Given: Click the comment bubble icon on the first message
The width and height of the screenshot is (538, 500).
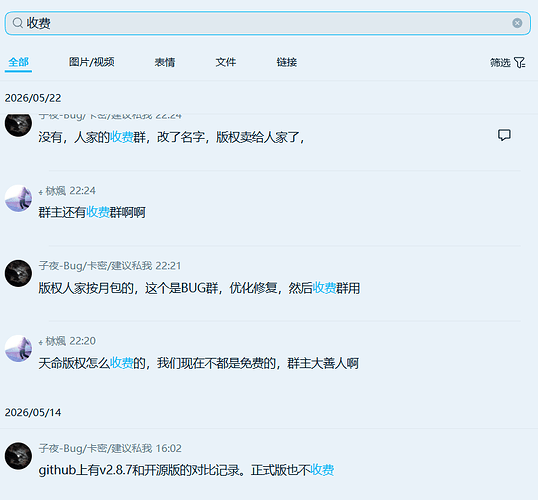Looking at the screenshot, I should click(x=504, y=135).
